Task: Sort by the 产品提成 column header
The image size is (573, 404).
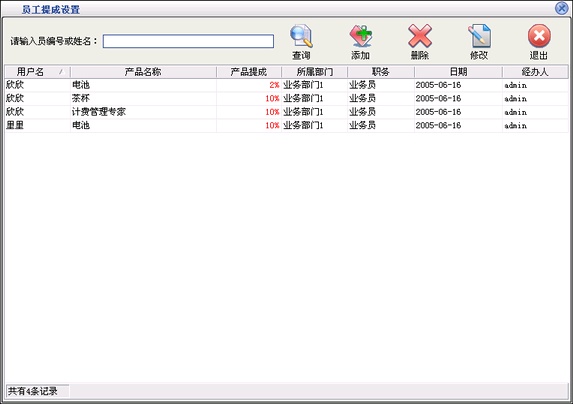Action: (x=249, y=72)
